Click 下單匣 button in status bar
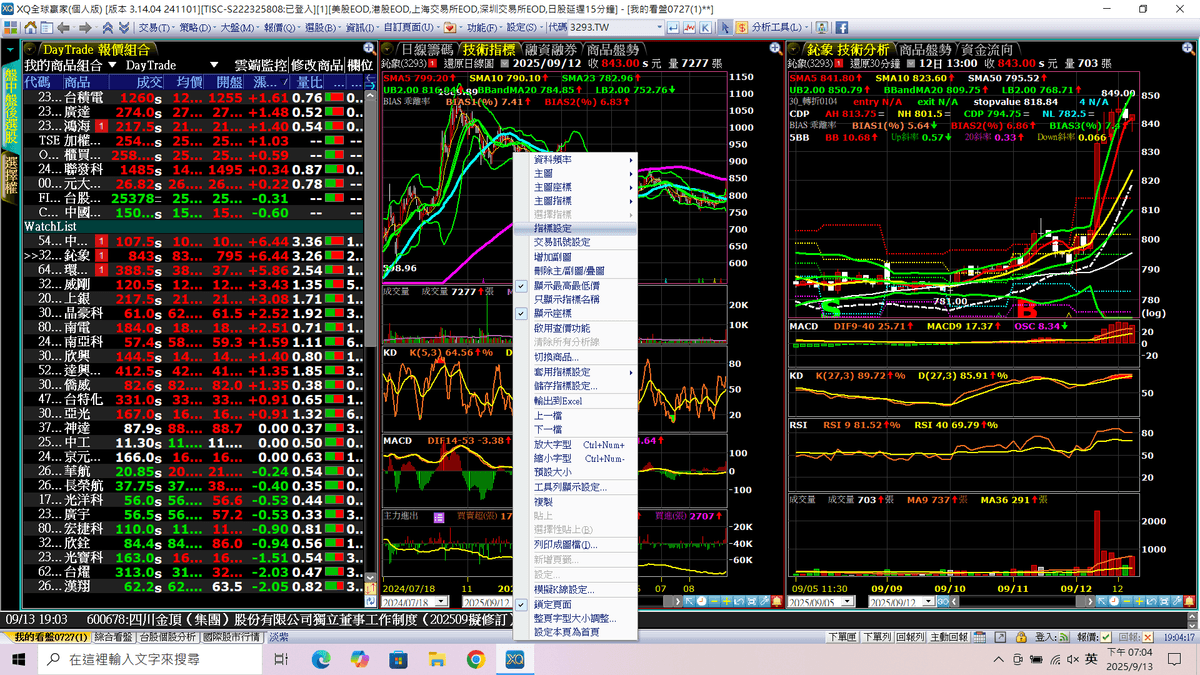The height and width of the screenshot is (675, 1200). 842,637
